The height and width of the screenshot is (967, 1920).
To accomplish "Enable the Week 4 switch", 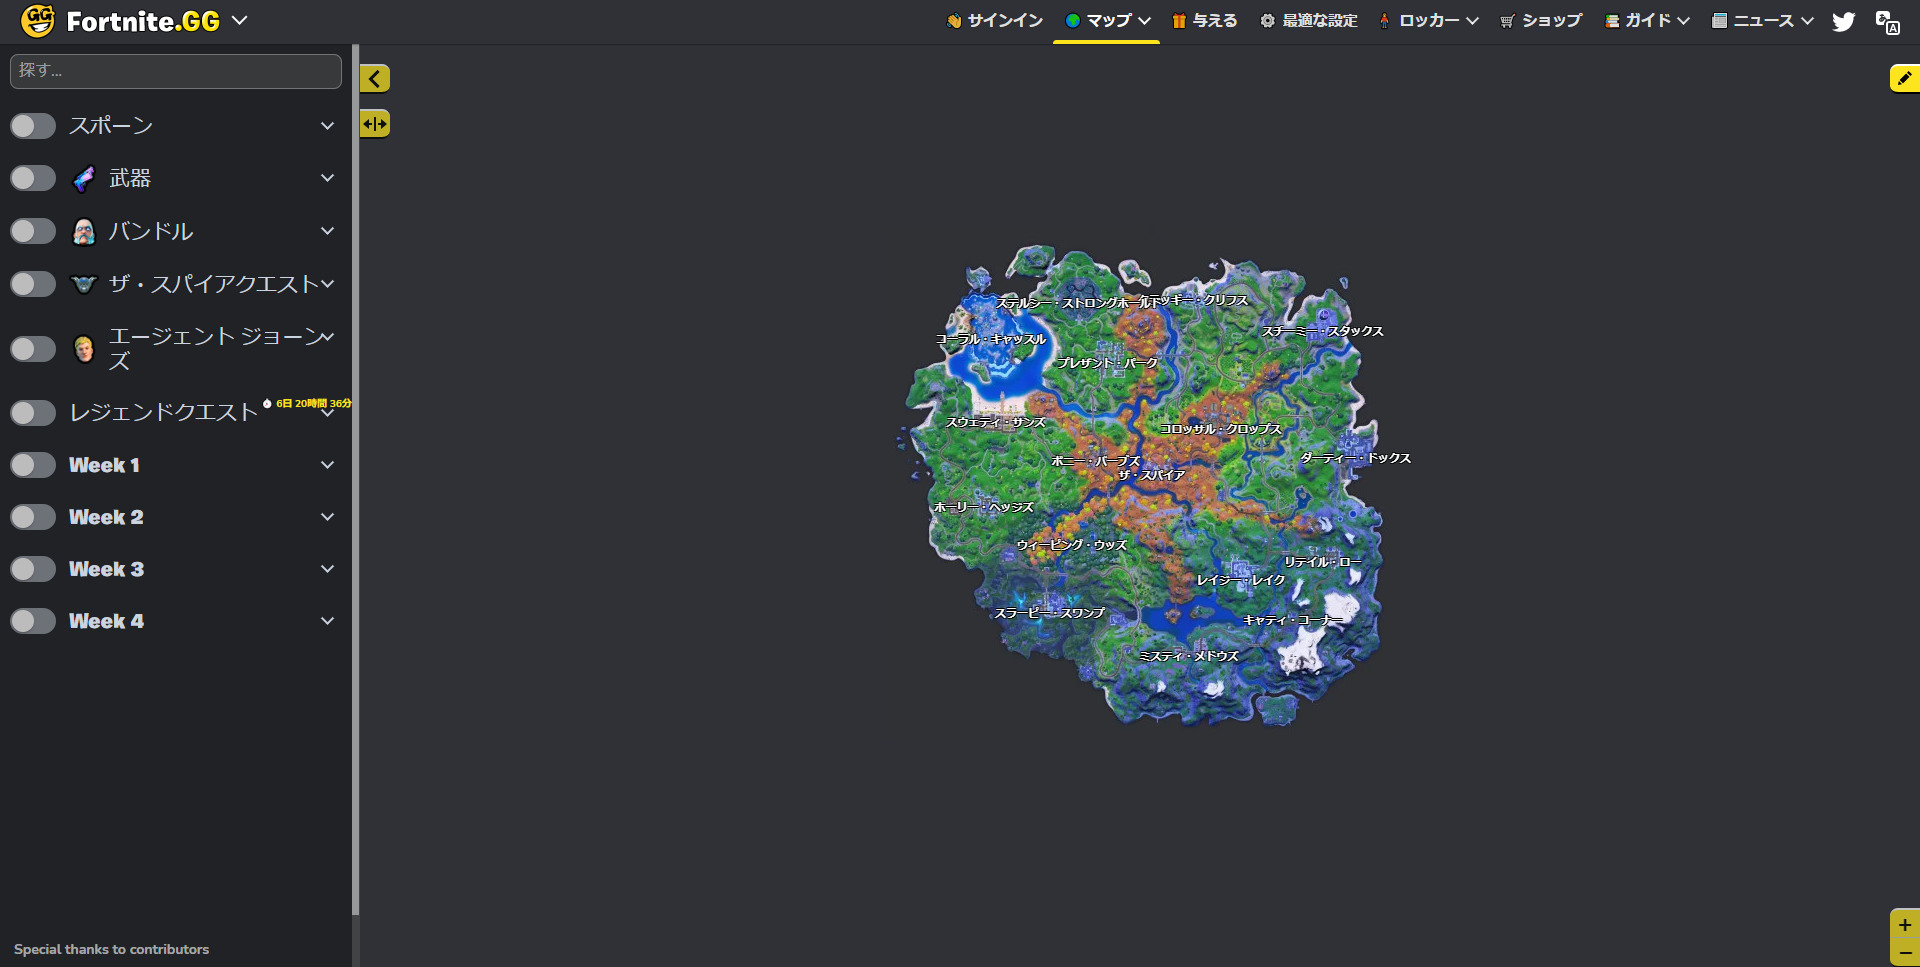I will (33, 621).
